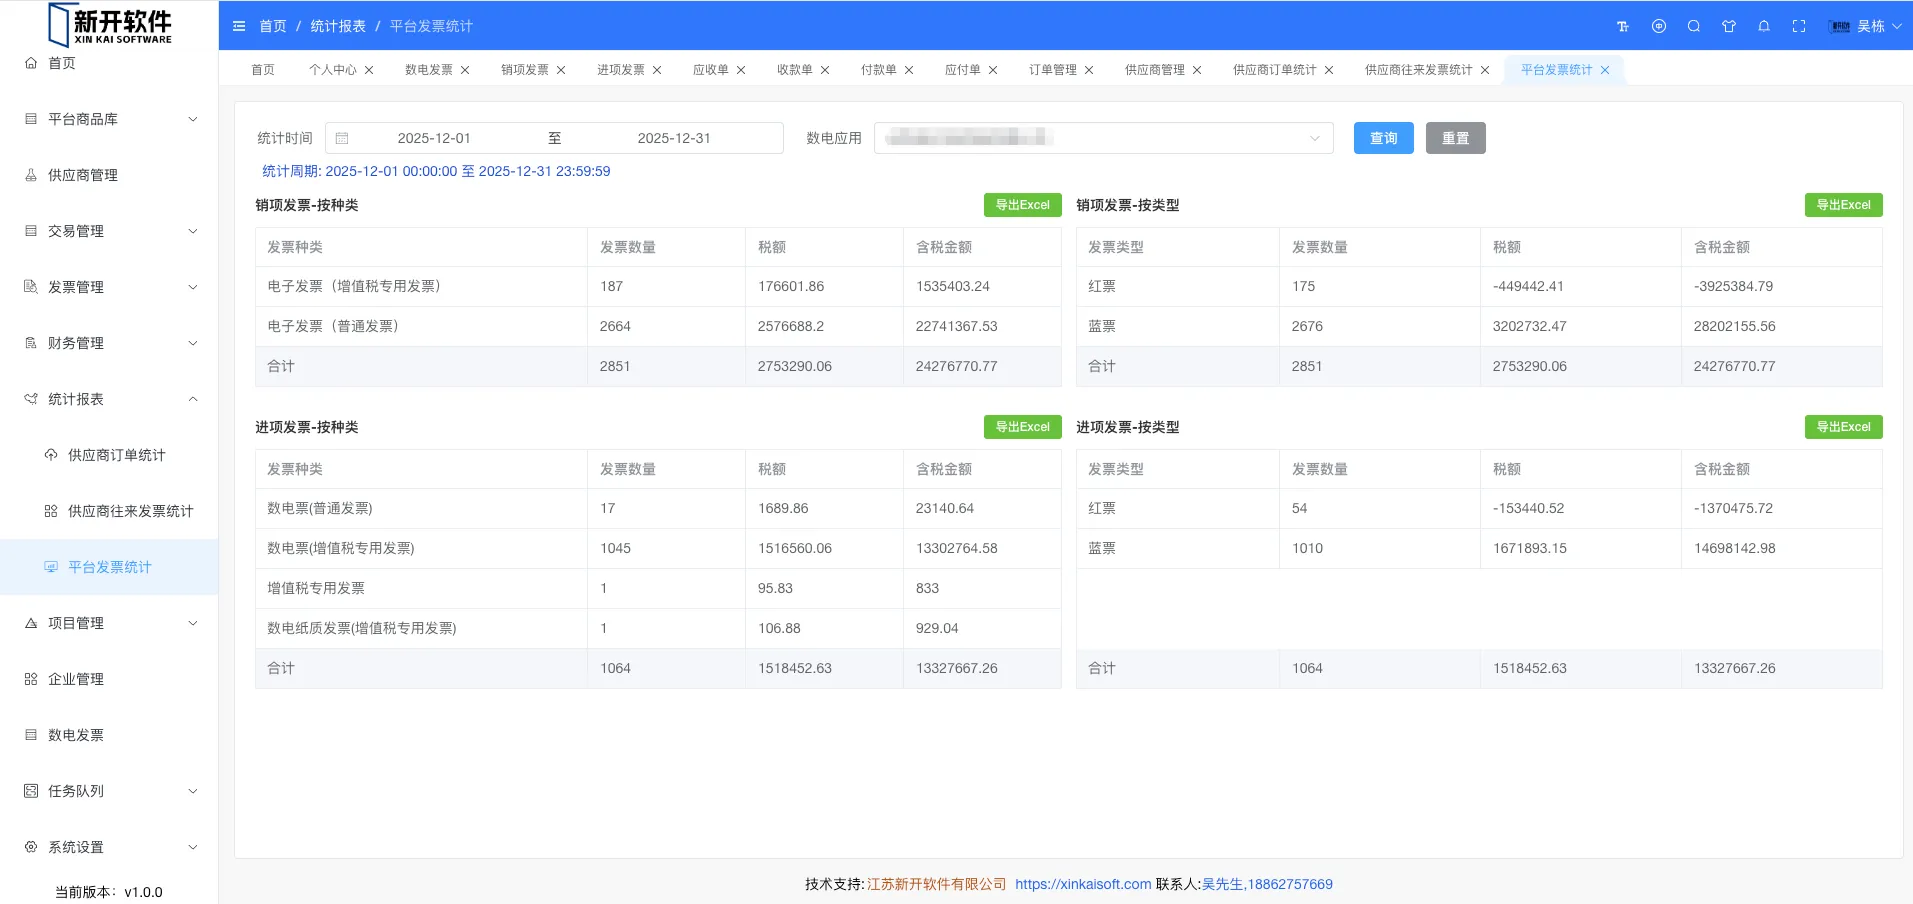
Task: Open the 吴栋 user account dropdown
Action: click(1865, 26)
